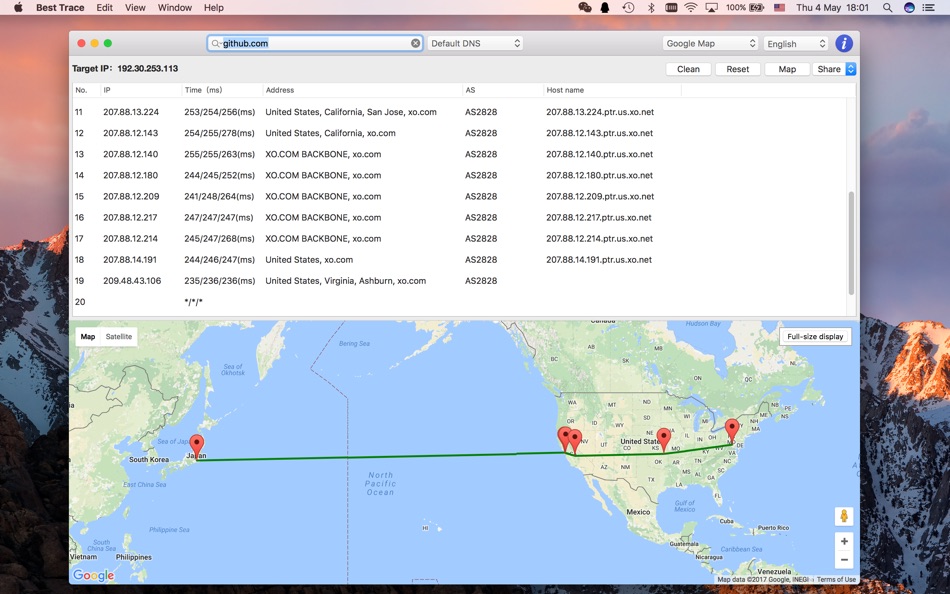
Task: Open the View menu
Action: click(x=135, y=7)
